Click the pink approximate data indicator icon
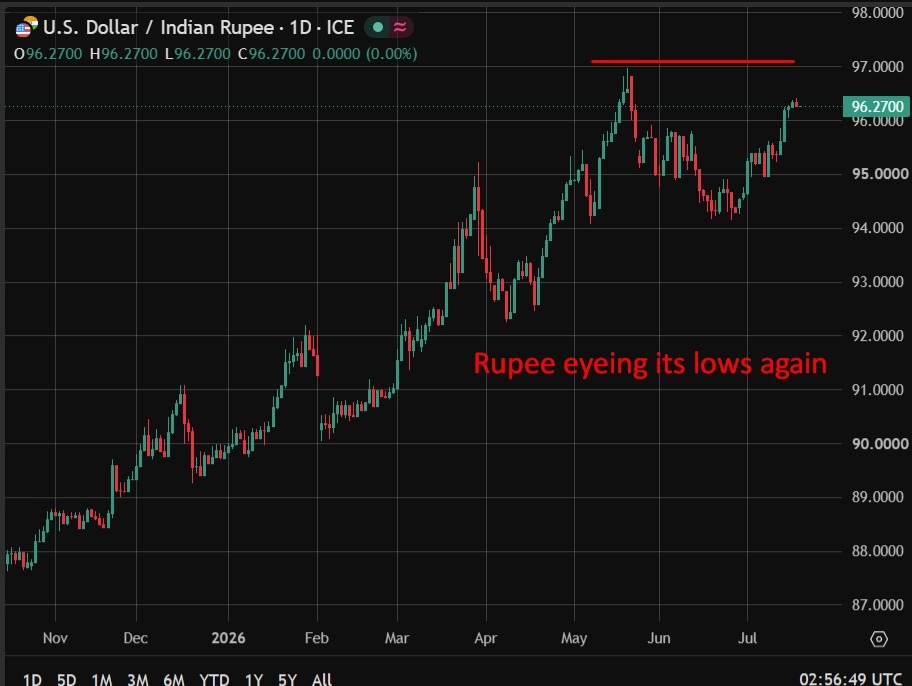Image resolution: width=912 pixels, height=686 pixels. click(x=400, y=27)
